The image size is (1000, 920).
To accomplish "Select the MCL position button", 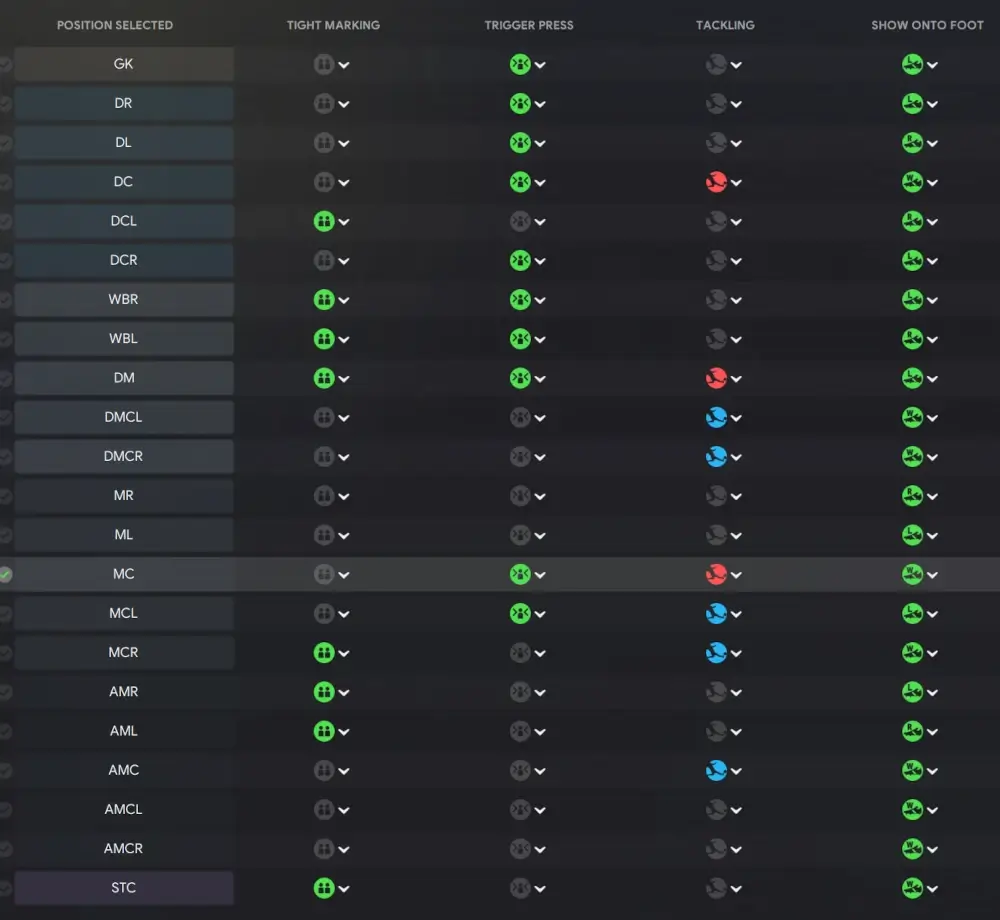I will 124,613.
